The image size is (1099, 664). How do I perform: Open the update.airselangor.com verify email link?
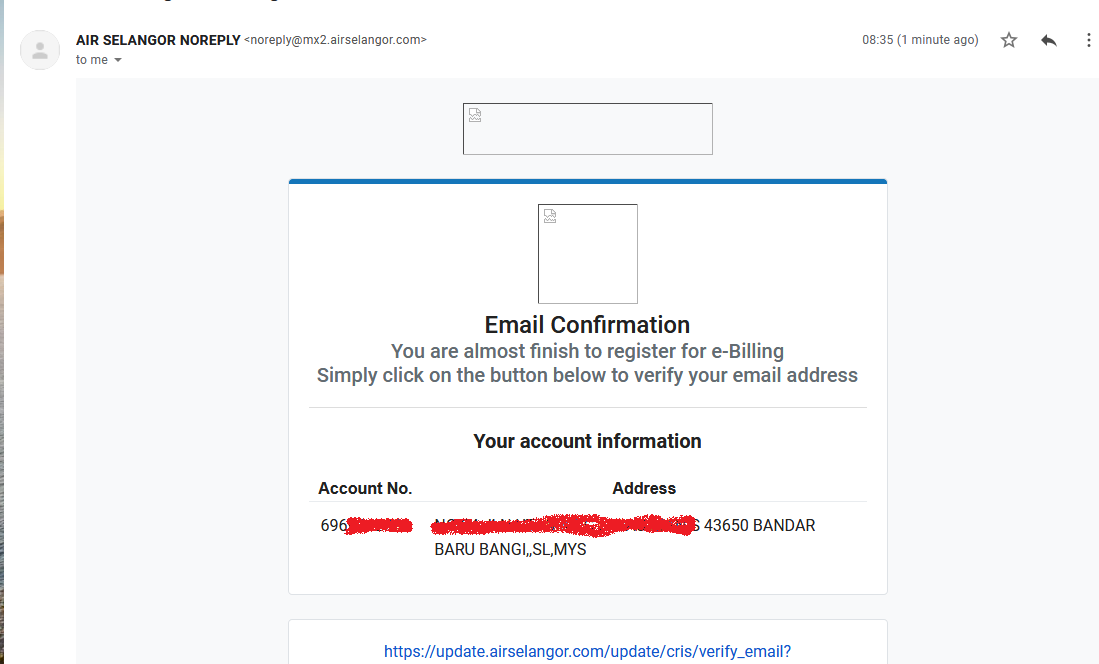tap(587, 651)
